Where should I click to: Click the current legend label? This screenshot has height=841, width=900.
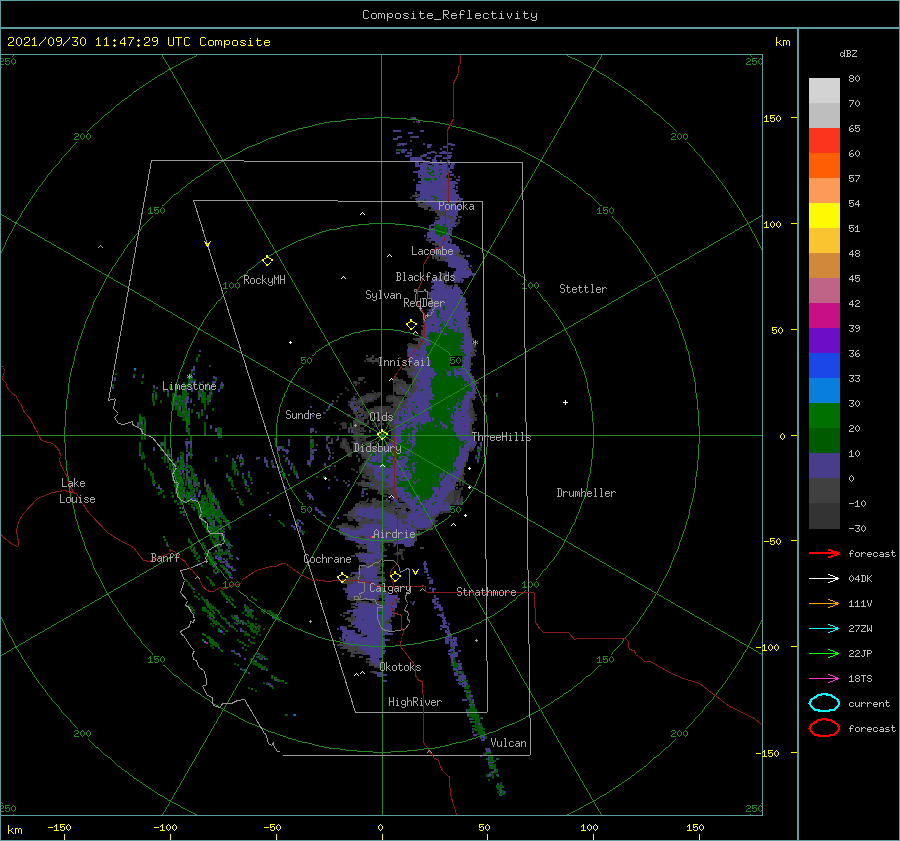[x=869, y=703]
